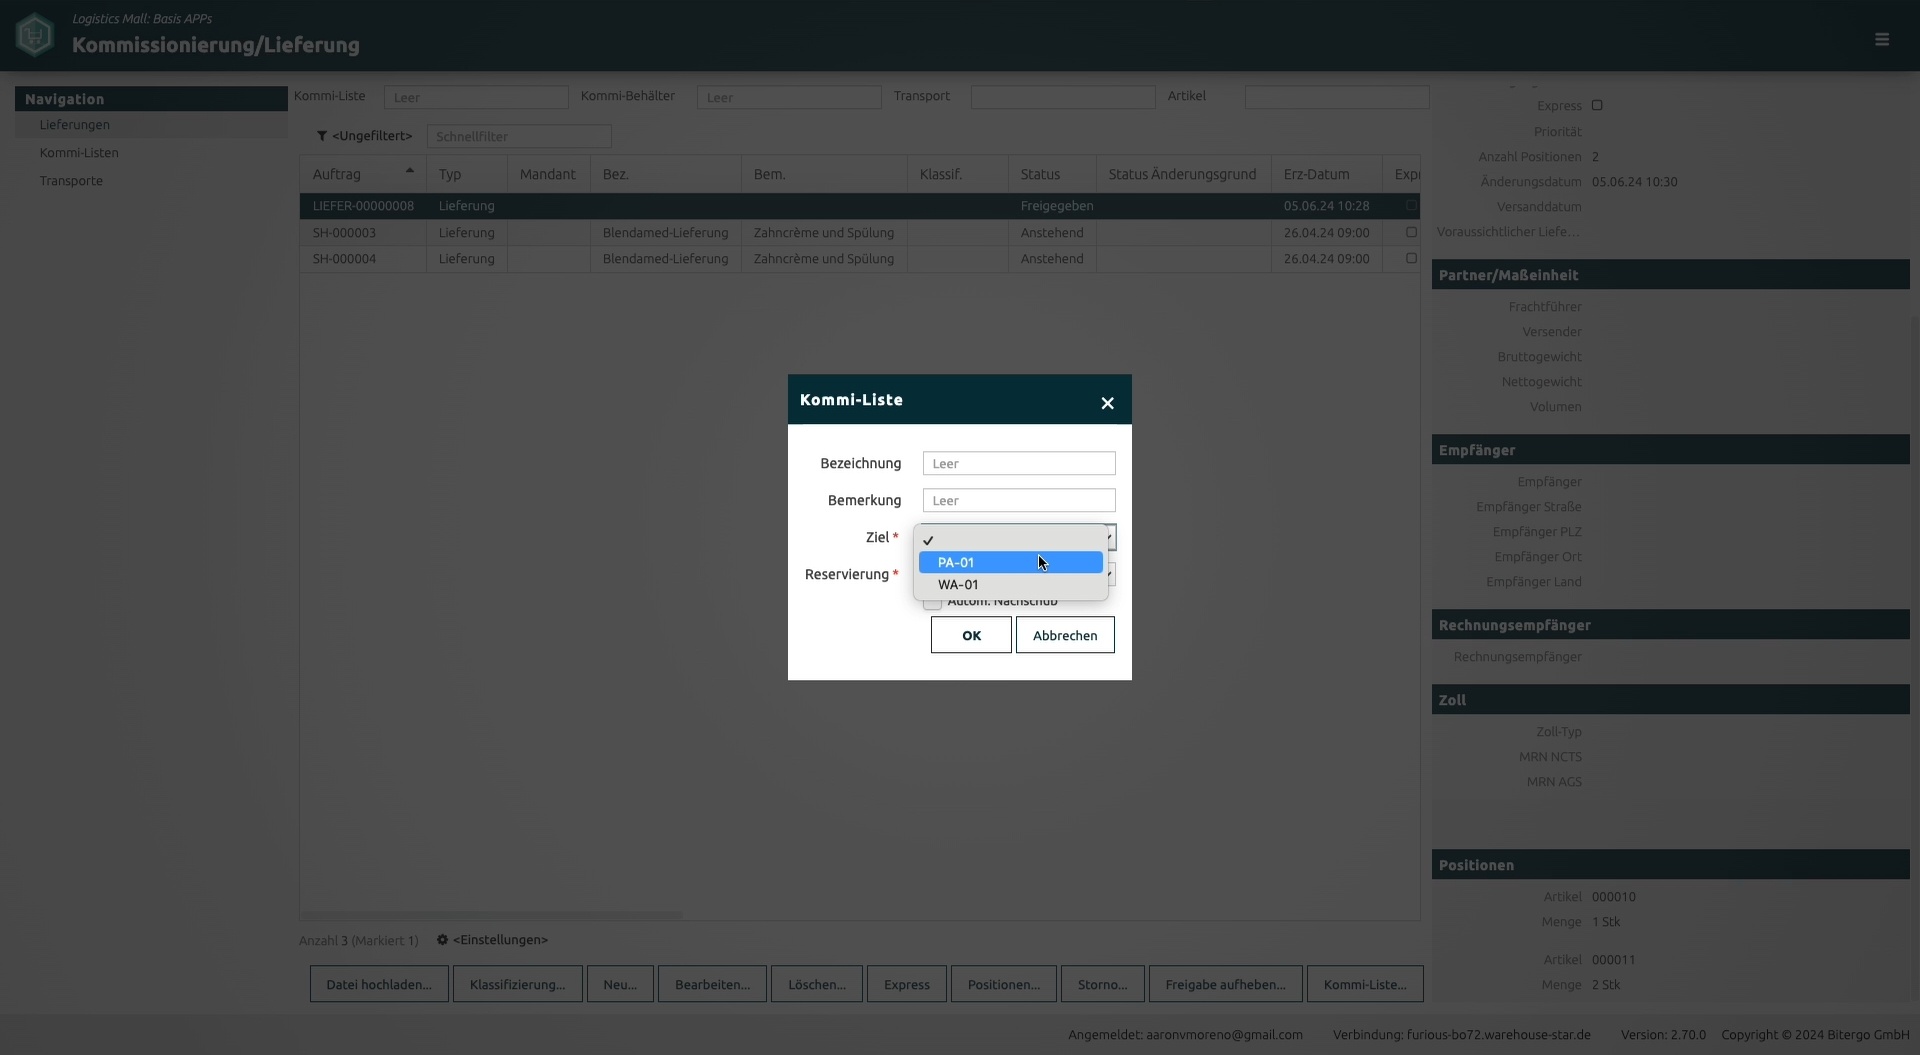
Task: Open Kommi-Listen in the navigation
Action: tap(79, 153)
